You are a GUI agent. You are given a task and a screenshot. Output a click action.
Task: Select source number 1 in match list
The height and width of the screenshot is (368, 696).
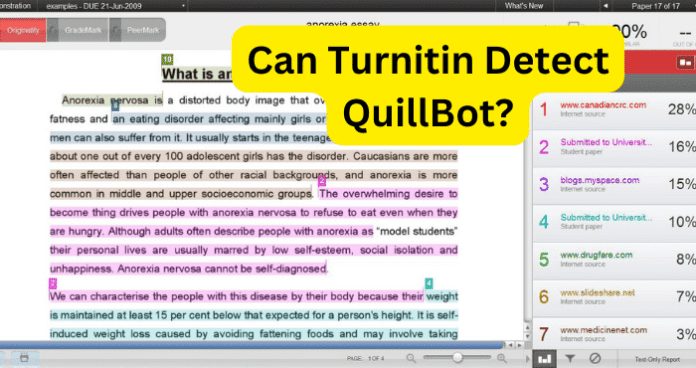pyautogui.click(x=544, y=110)
